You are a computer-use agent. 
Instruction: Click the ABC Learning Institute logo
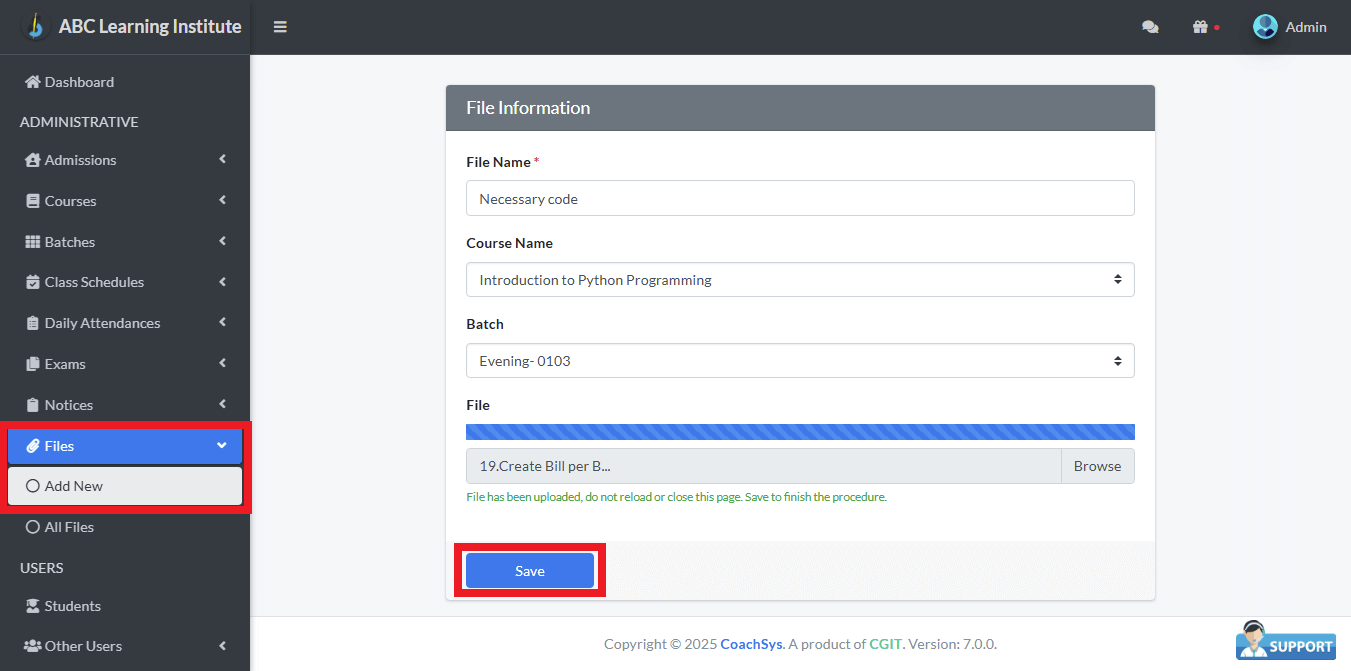pyautogui.click(x=35, y=26)
